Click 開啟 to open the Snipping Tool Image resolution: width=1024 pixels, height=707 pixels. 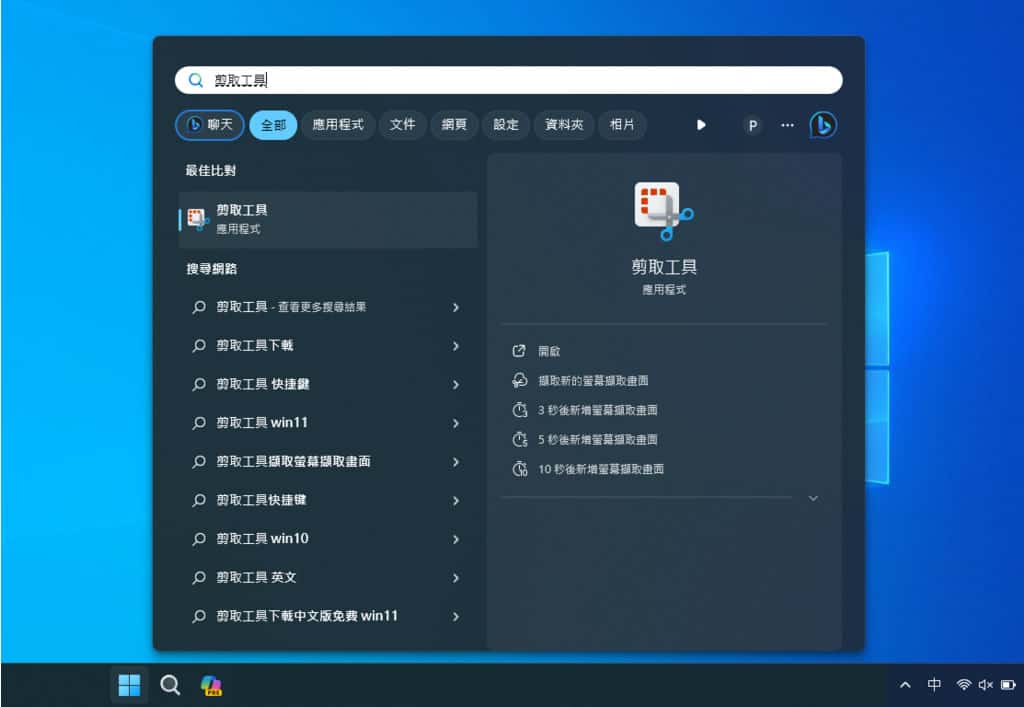pos(549,351)
